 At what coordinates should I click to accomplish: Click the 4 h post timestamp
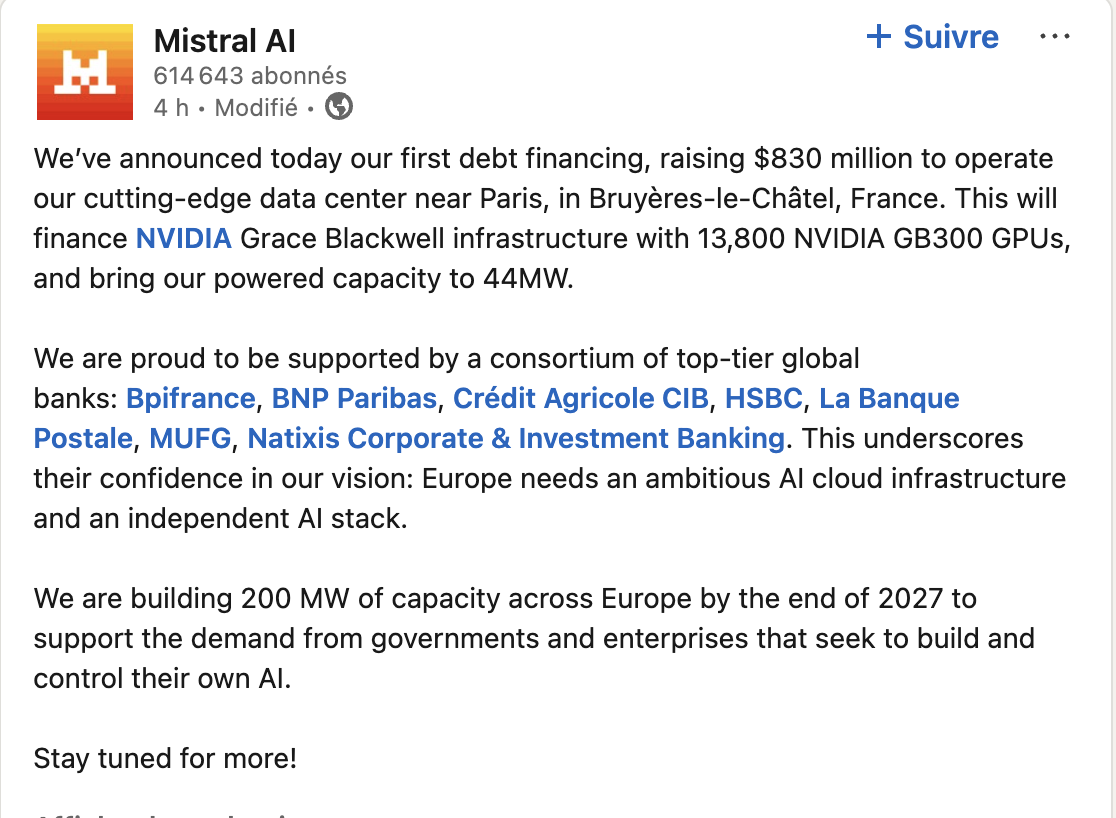[x=171, y=108]
